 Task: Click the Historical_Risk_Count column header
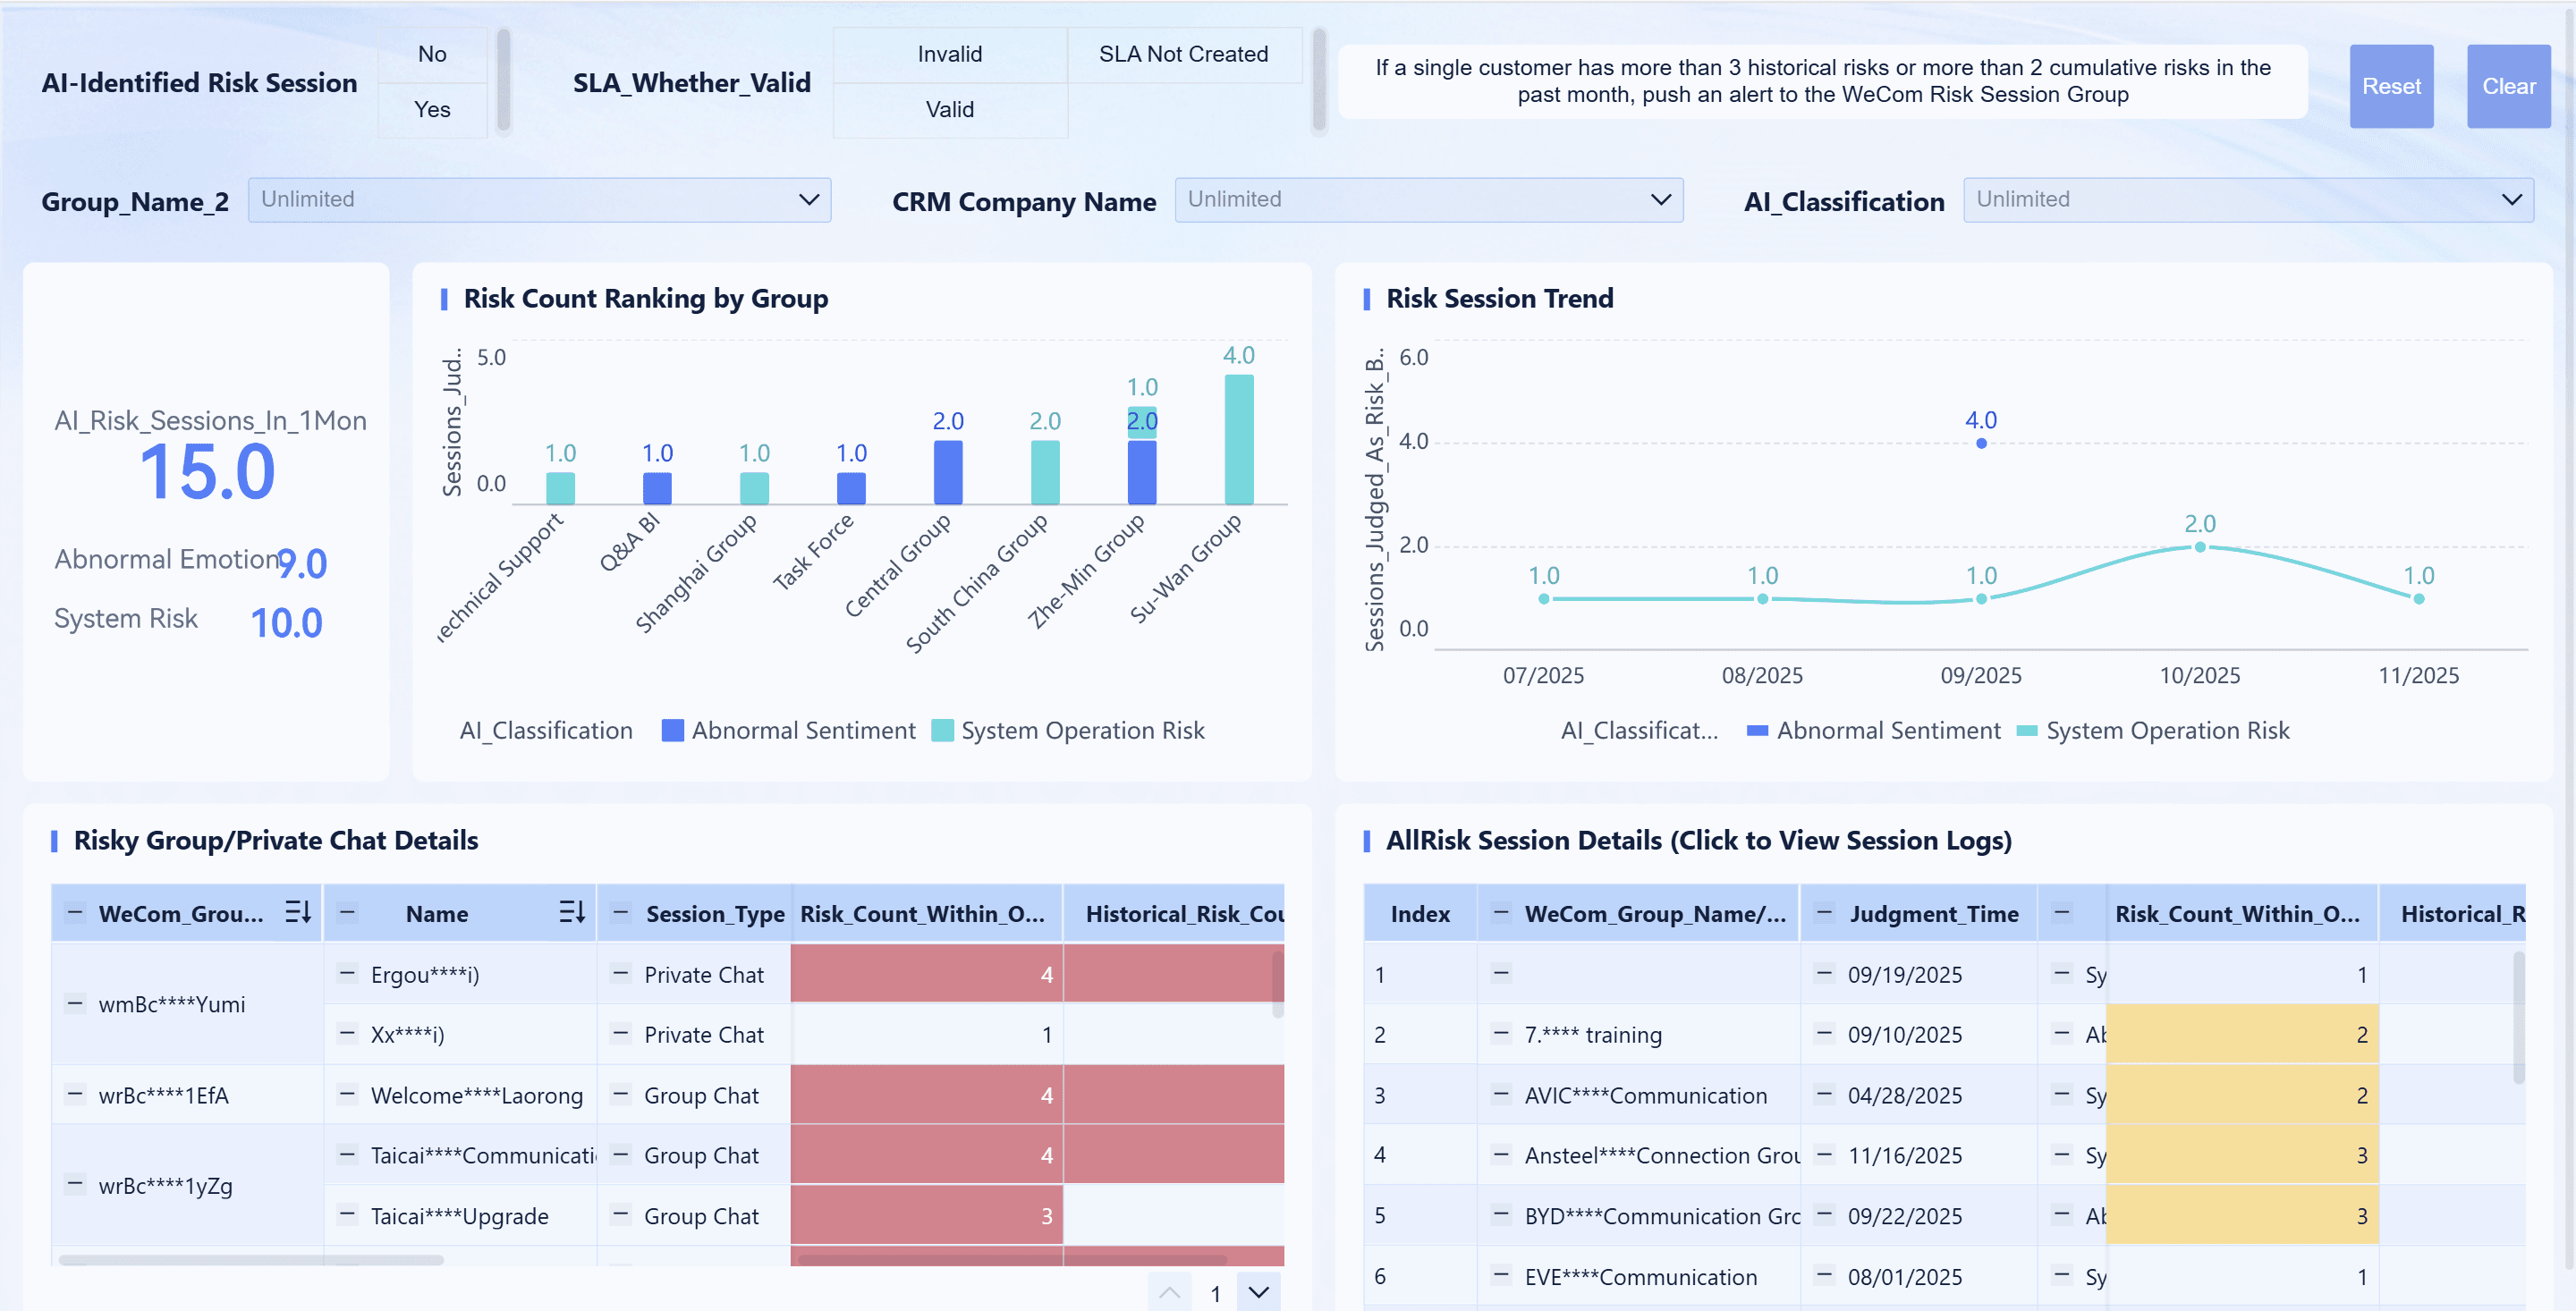click(1174, 912)
